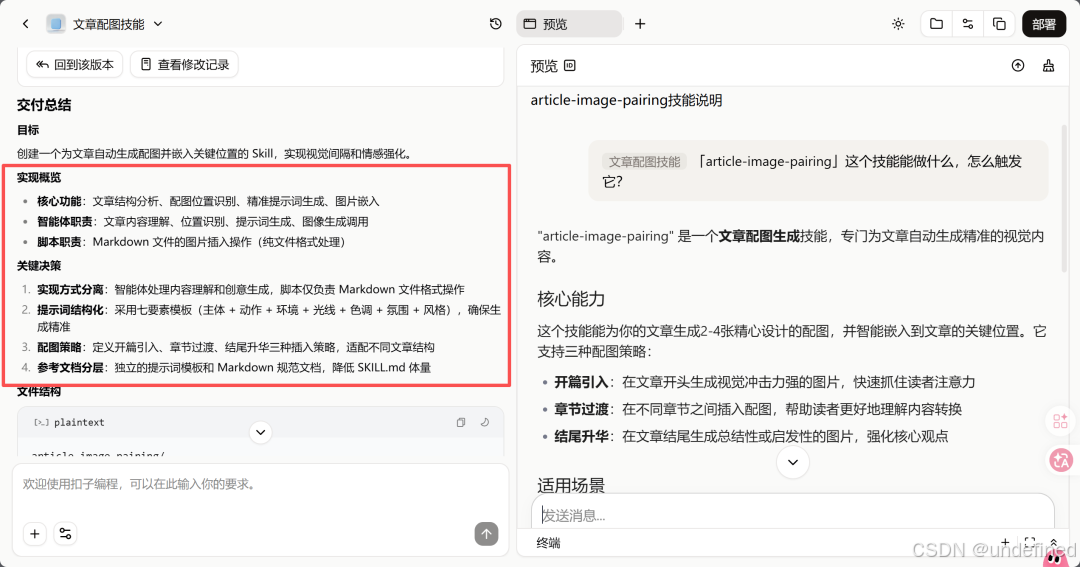Click the clear broom icon in preview header

point(1048,65)
